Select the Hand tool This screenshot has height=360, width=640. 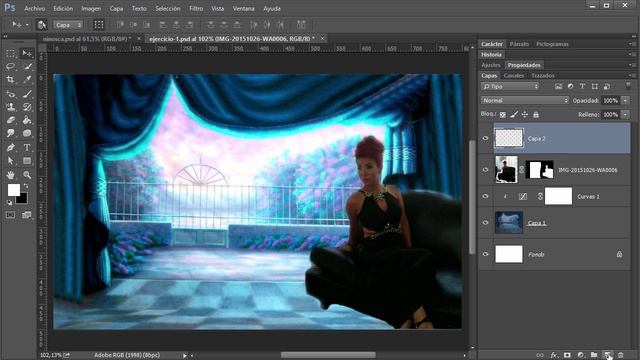11,175
